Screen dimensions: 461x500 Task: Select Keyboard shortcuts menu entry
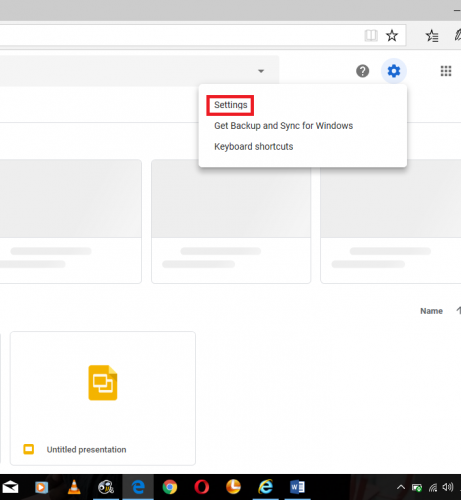(x=253, y=146)
